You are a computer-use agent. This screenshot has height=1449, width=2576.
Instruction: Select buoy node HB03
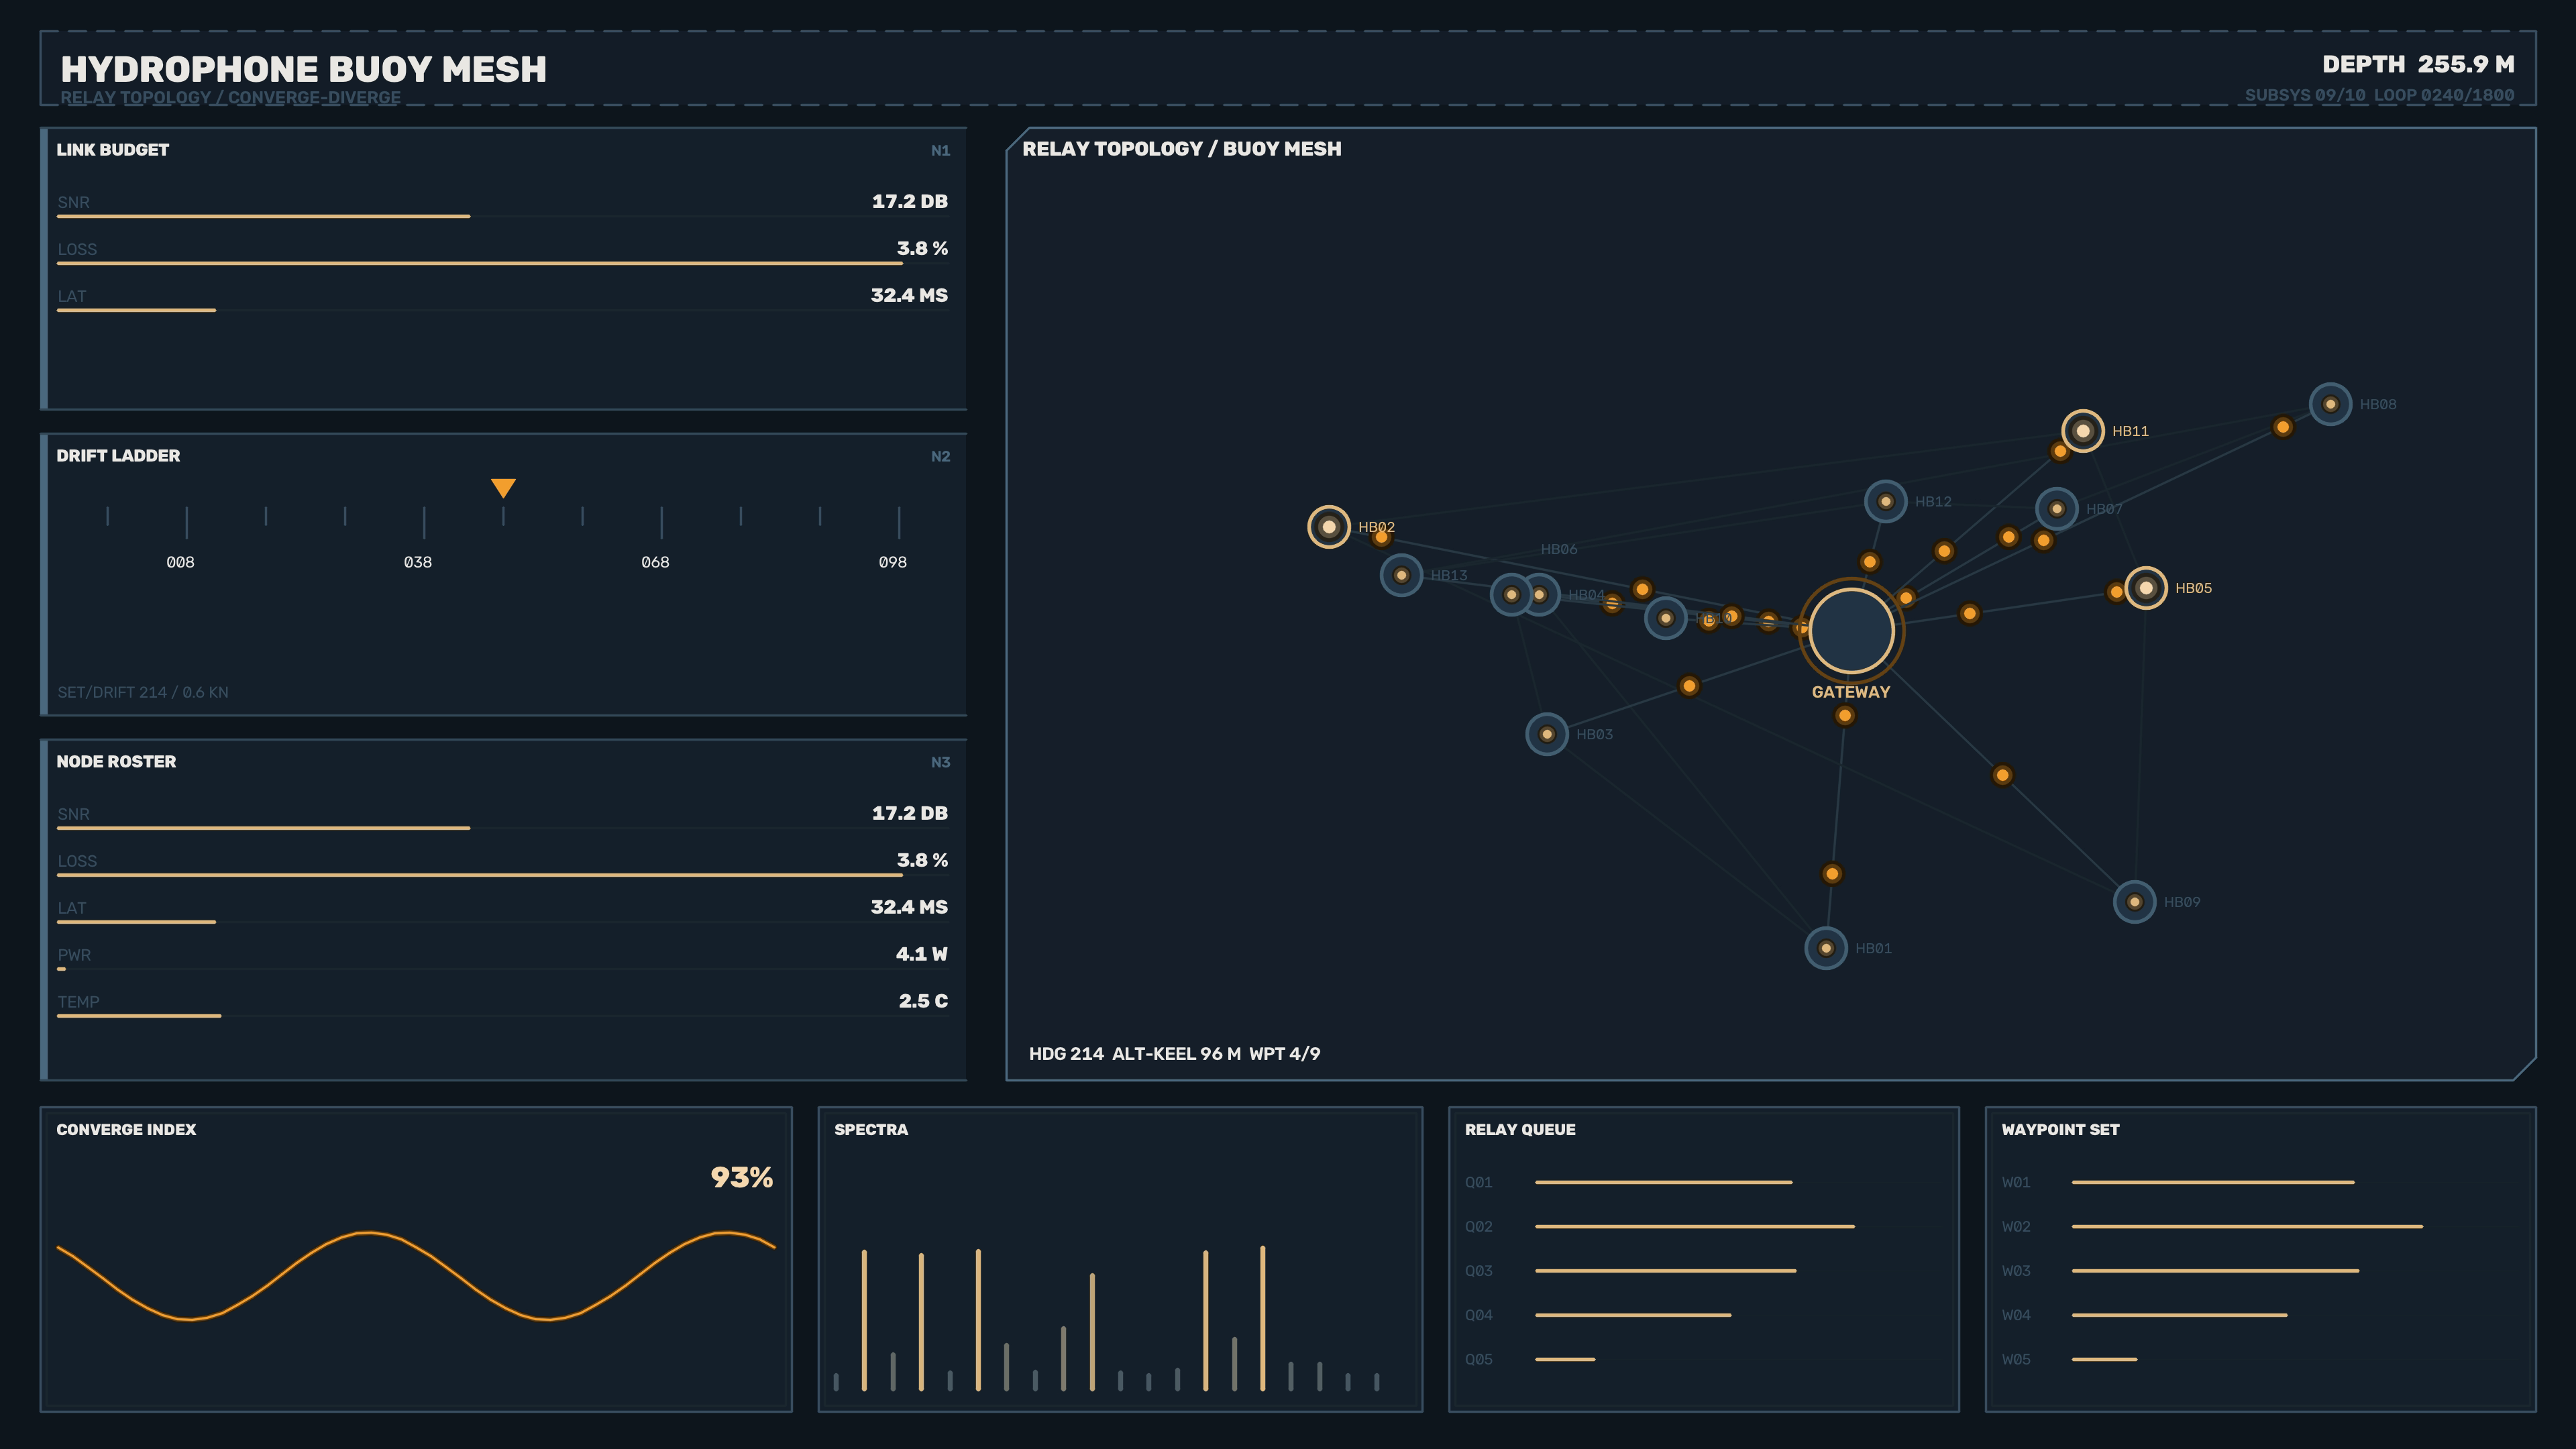pos(1546,734)
